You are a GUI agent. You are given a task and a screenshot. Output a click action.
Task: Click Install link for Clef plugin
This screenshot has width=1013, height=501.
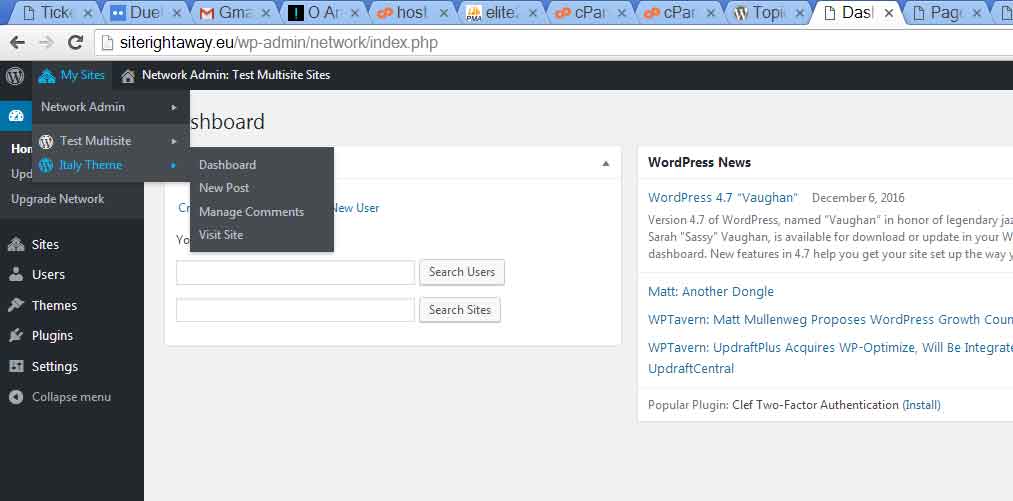[x=921, y=405]
